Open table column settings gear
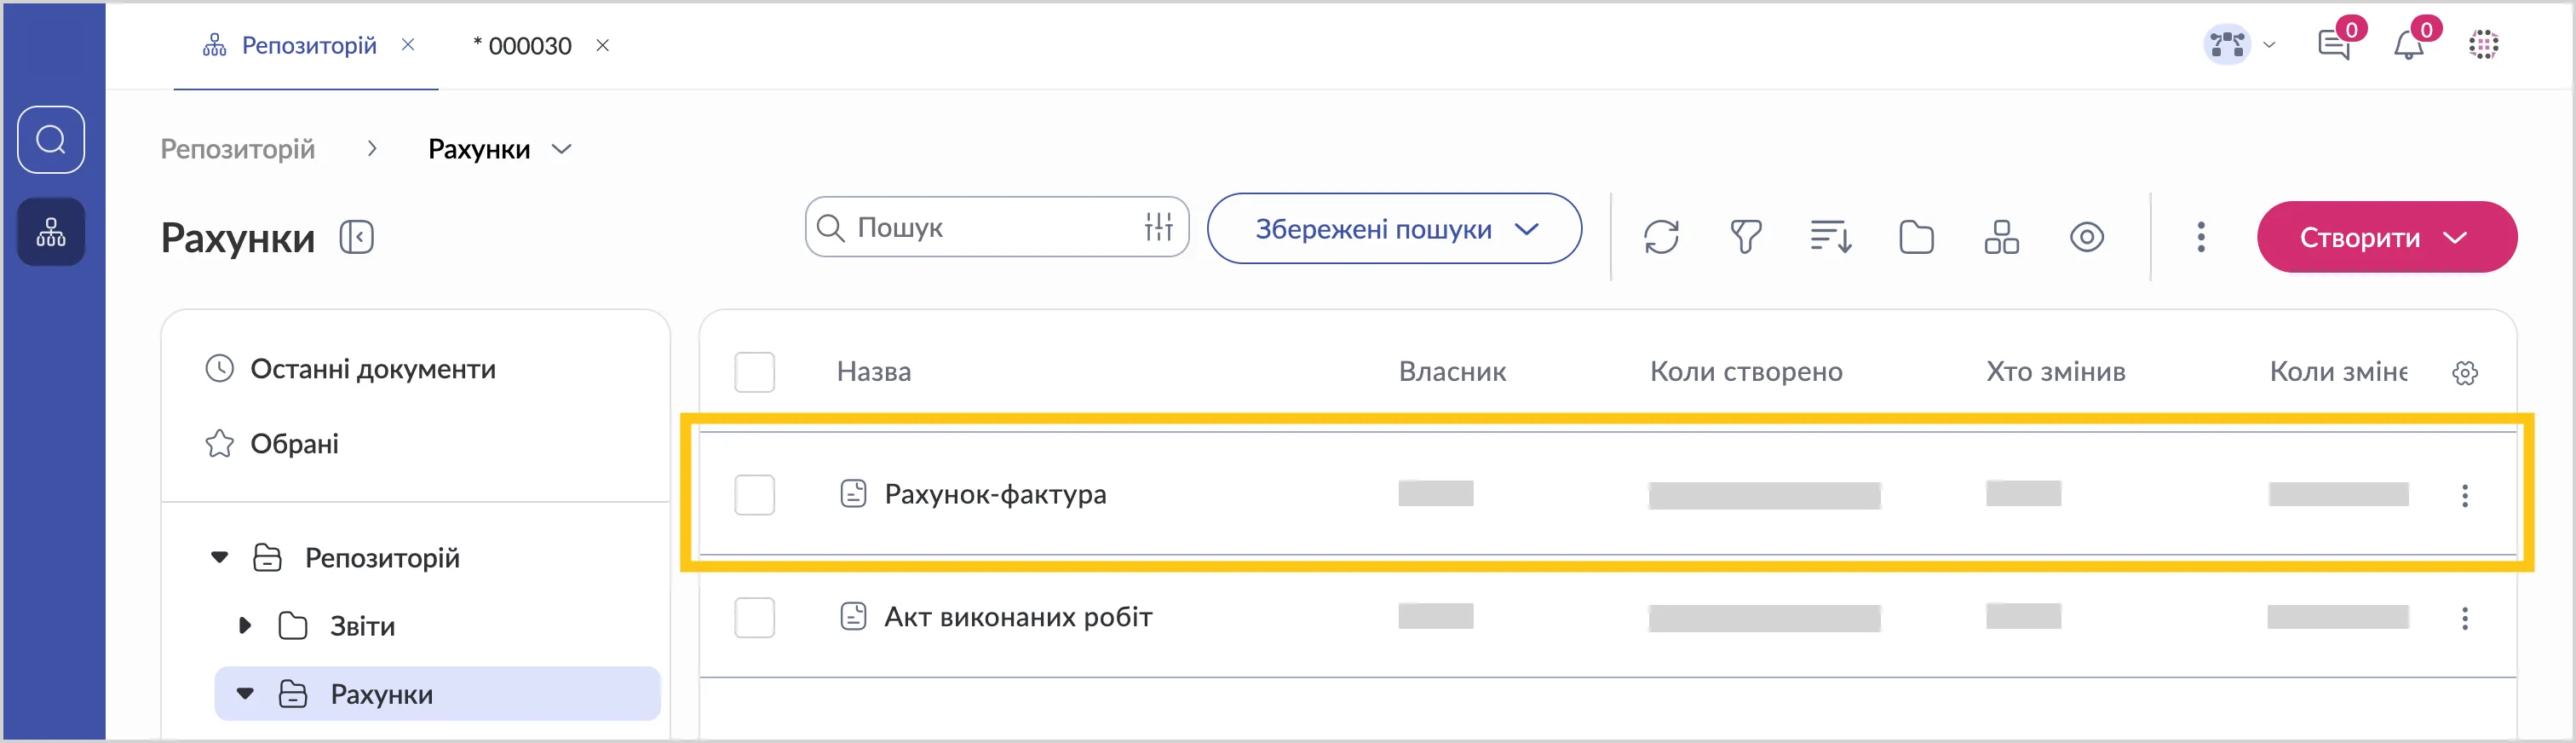The width and height of the screenshot is (2576, 743). [x=2465, y=373]
